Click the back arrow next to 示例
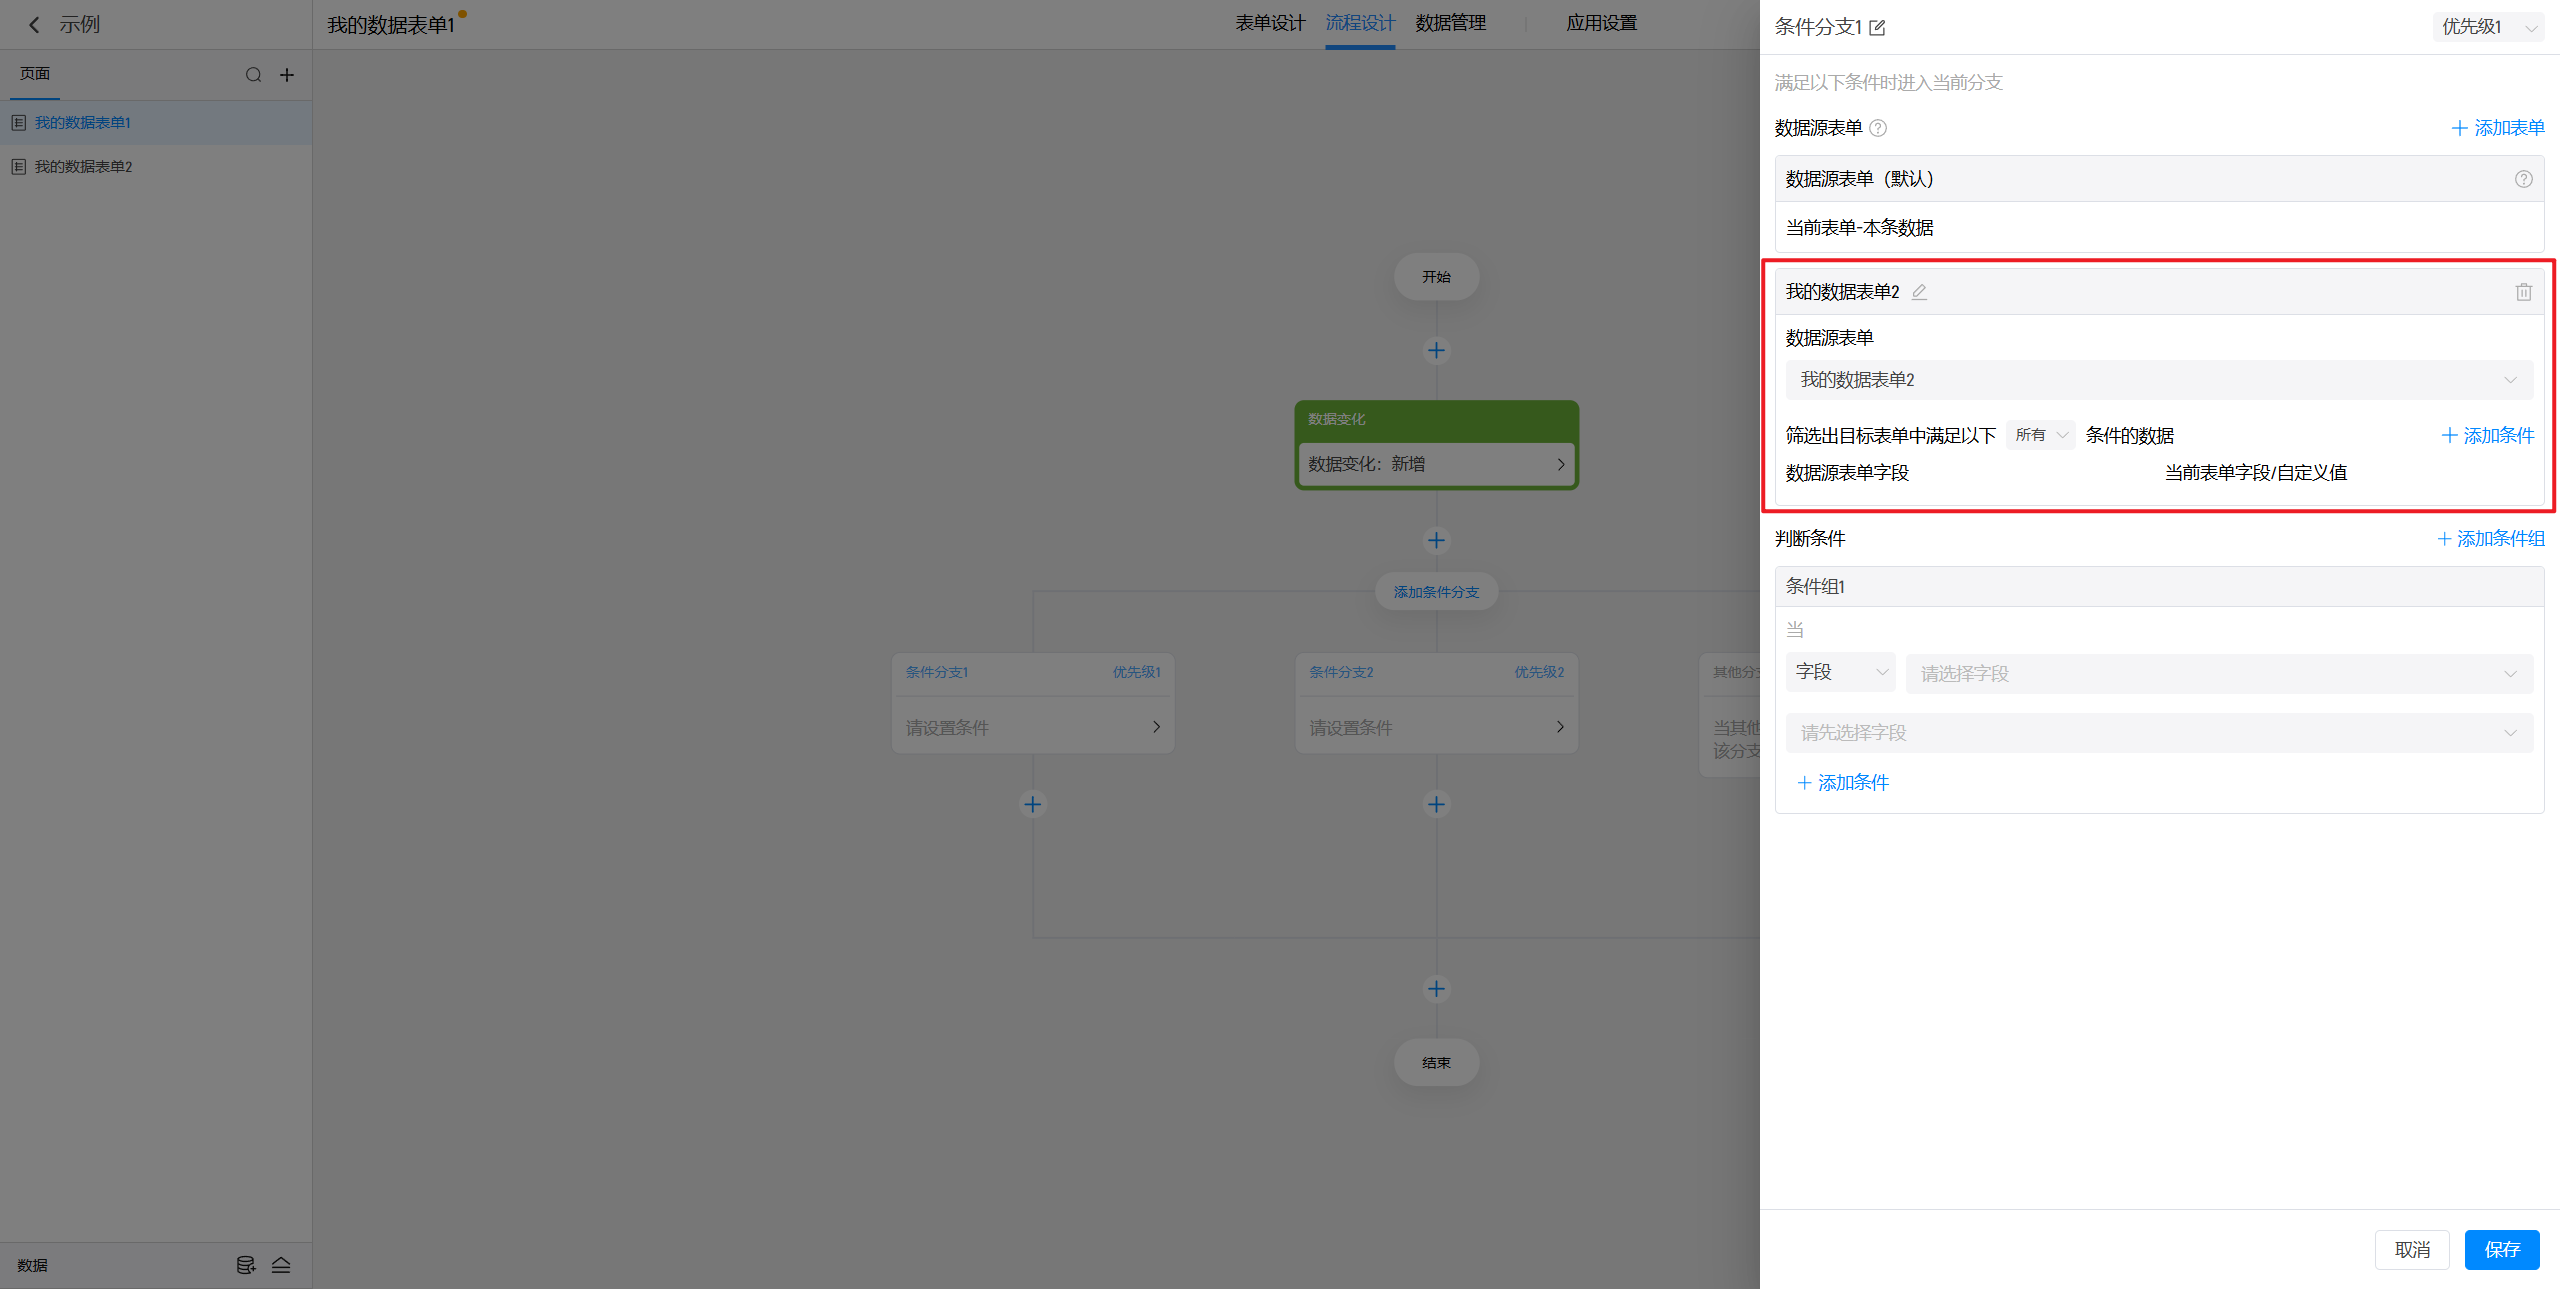 (34, 25)
